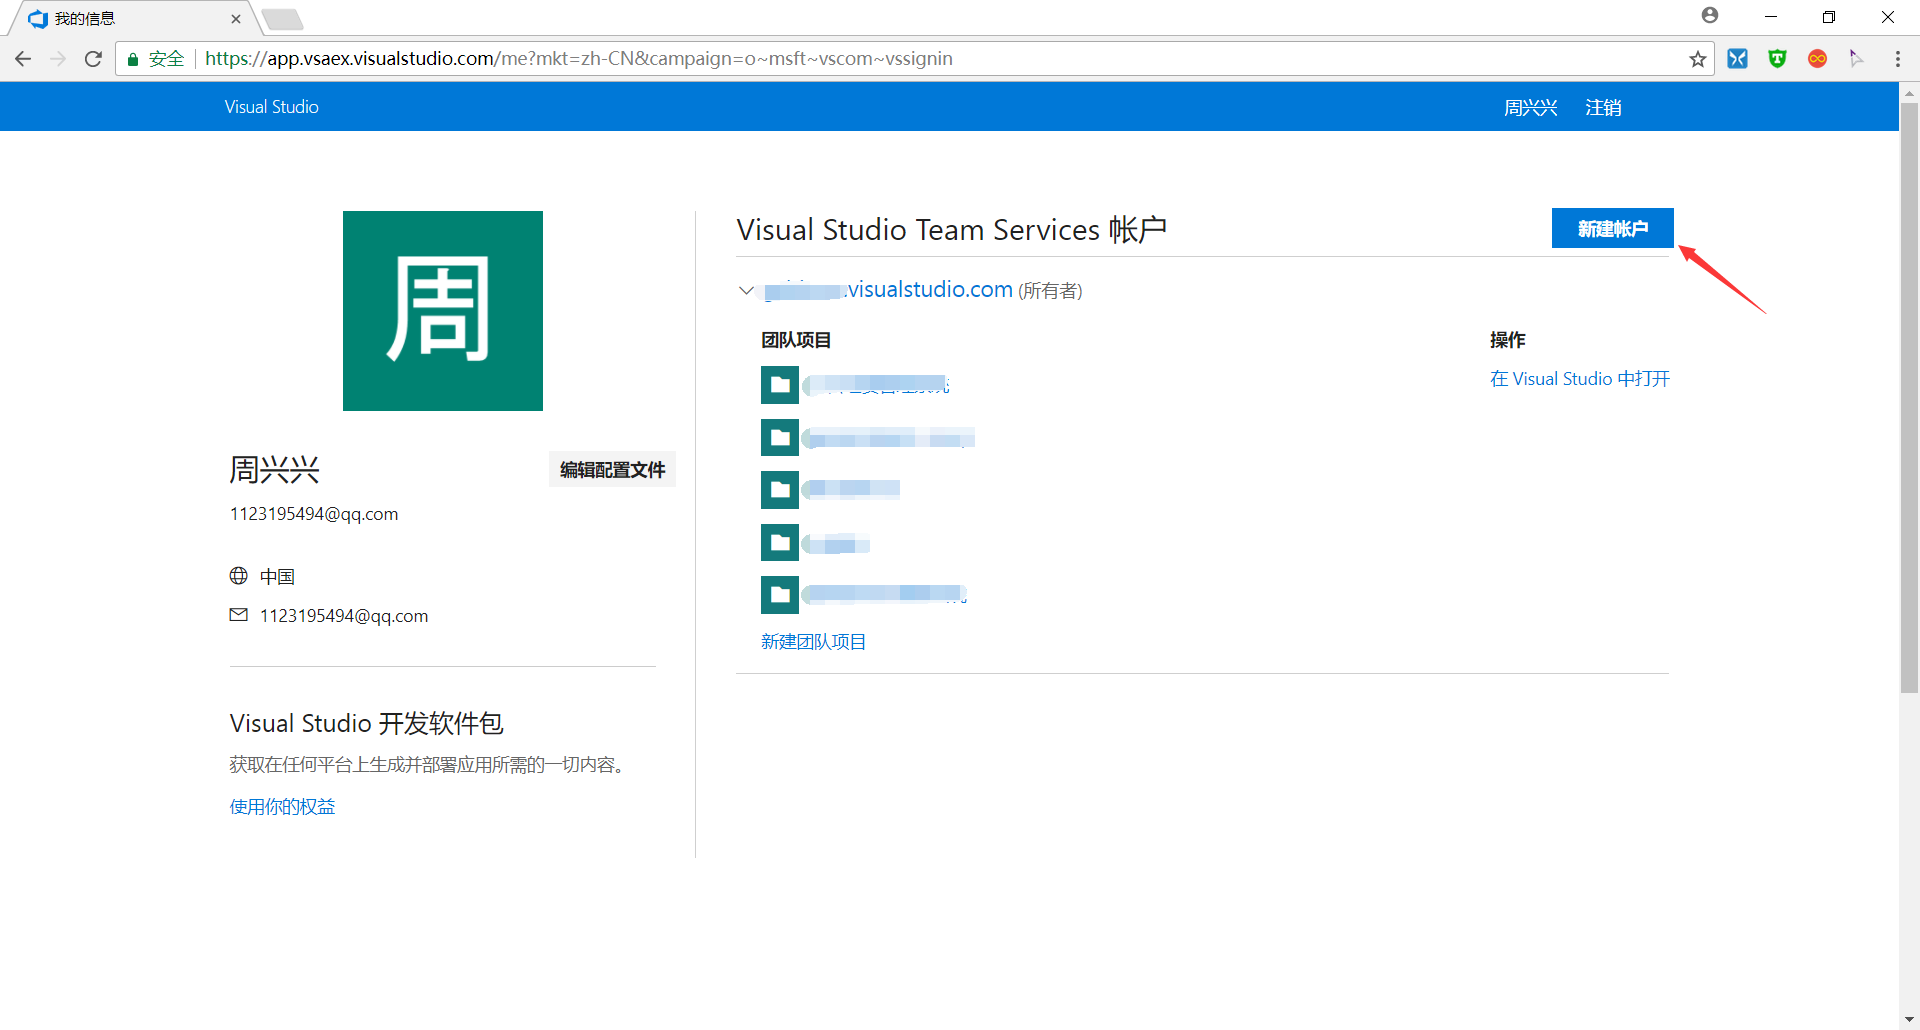Click the second blurred project name
This screenshot has width=1920, height=1030.
(x=888, y=438)
